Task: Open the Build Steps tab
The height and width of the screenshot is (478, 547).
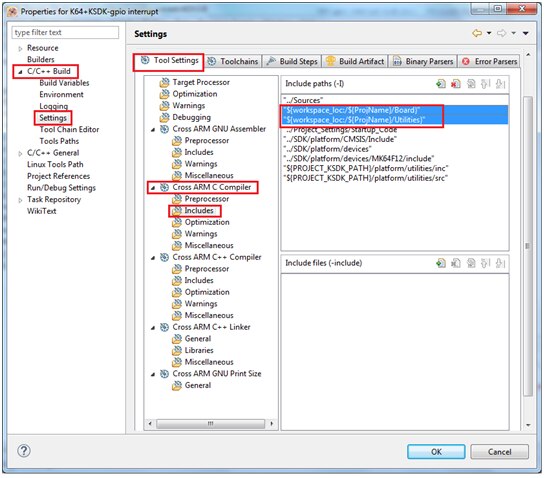Action: click(x=292, y=61)
